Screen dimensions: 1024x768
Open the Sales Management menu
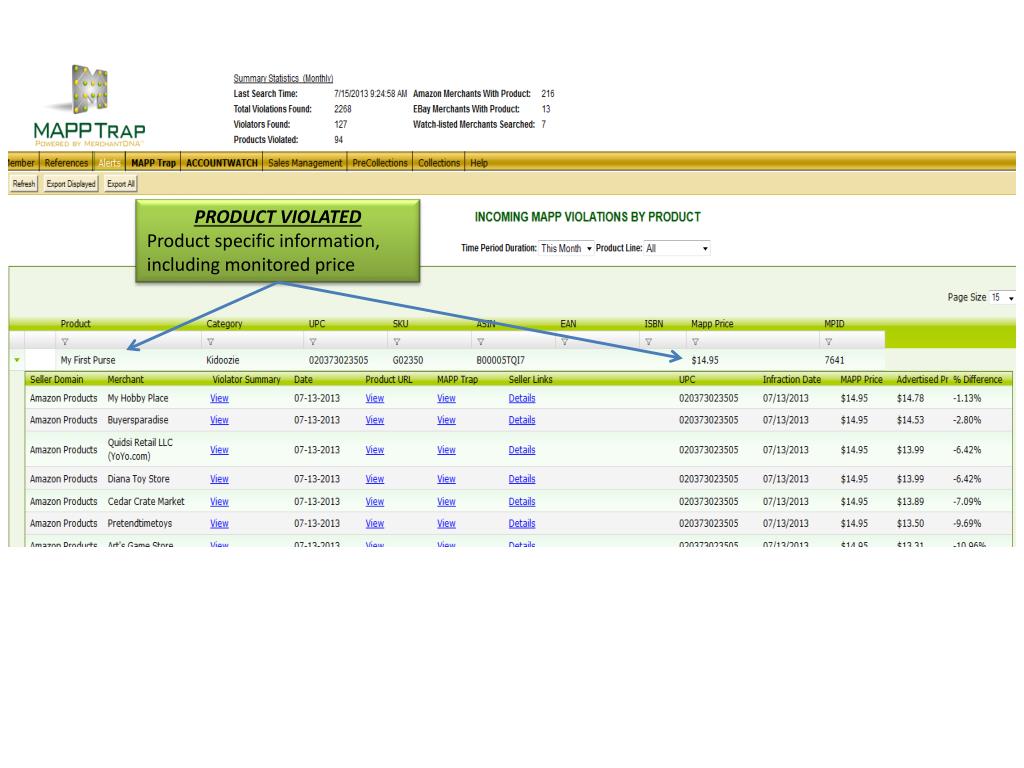(x=305, y=163)
